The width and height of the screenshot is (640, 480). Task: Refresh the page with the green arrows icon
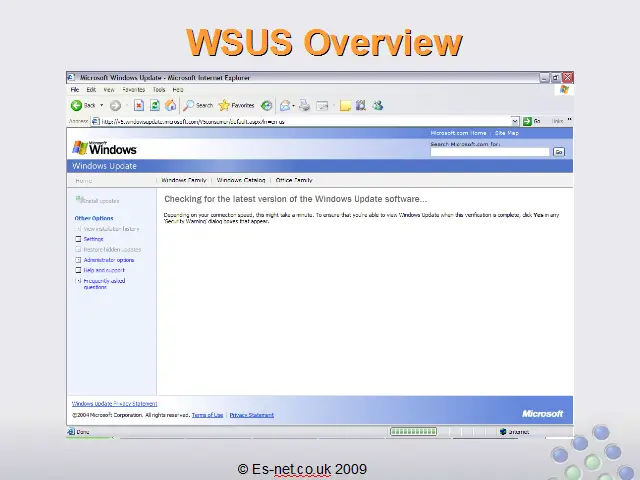point(155,106)
